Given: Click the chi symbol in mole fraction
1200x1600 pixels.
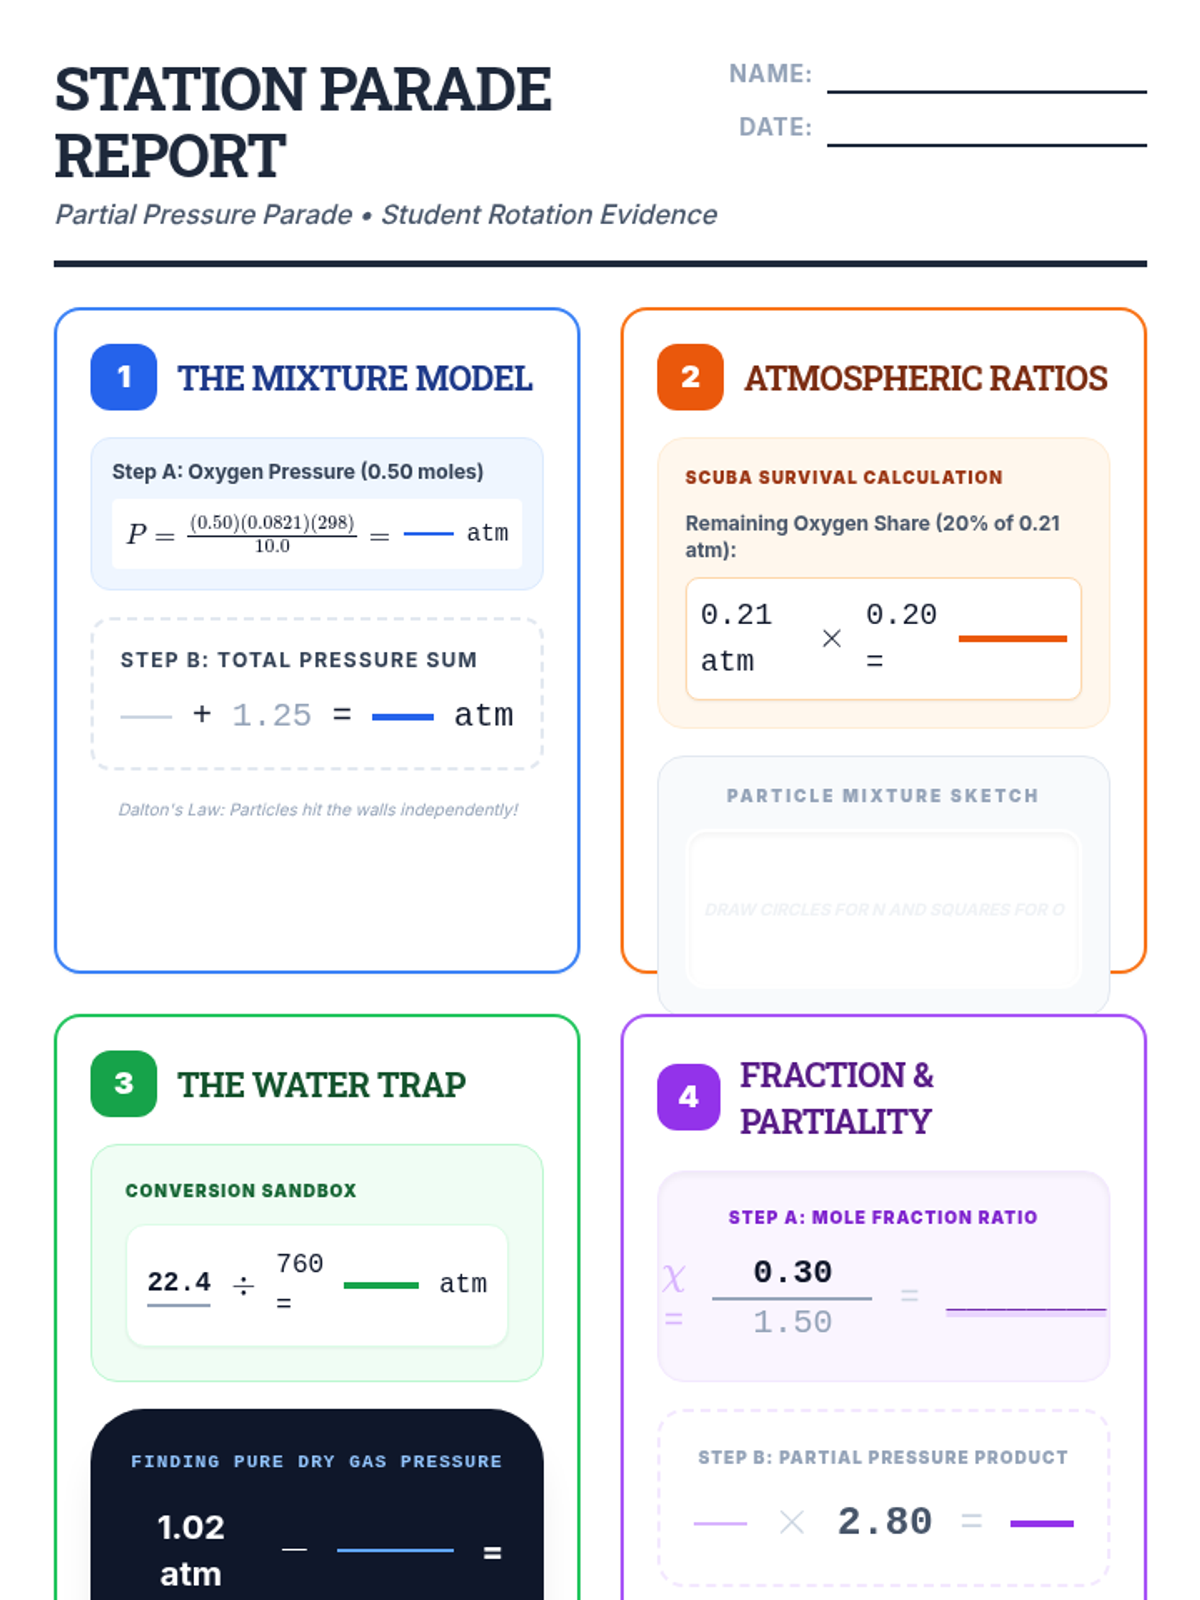Looking at the screenshot, I should click(674, 1278).
